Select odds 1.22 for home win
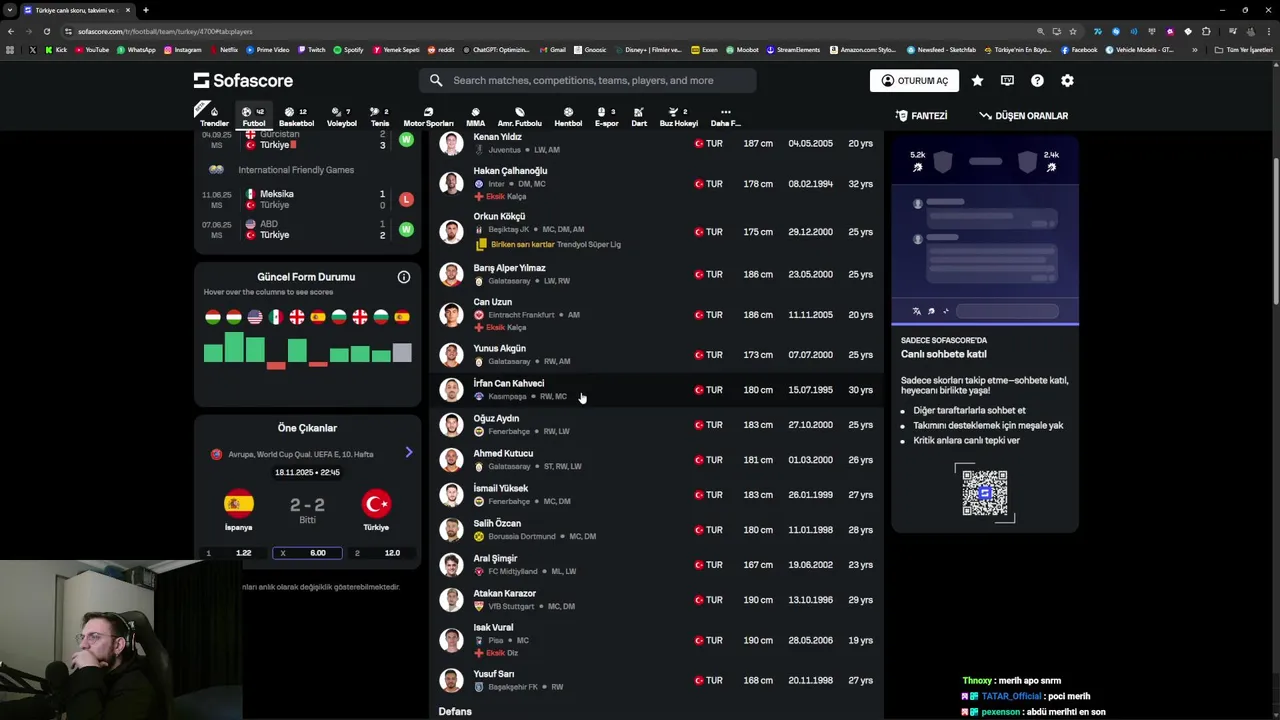The height and width of the screenshot is (720, 1280). pyautogui.click(x=233, y=553)
